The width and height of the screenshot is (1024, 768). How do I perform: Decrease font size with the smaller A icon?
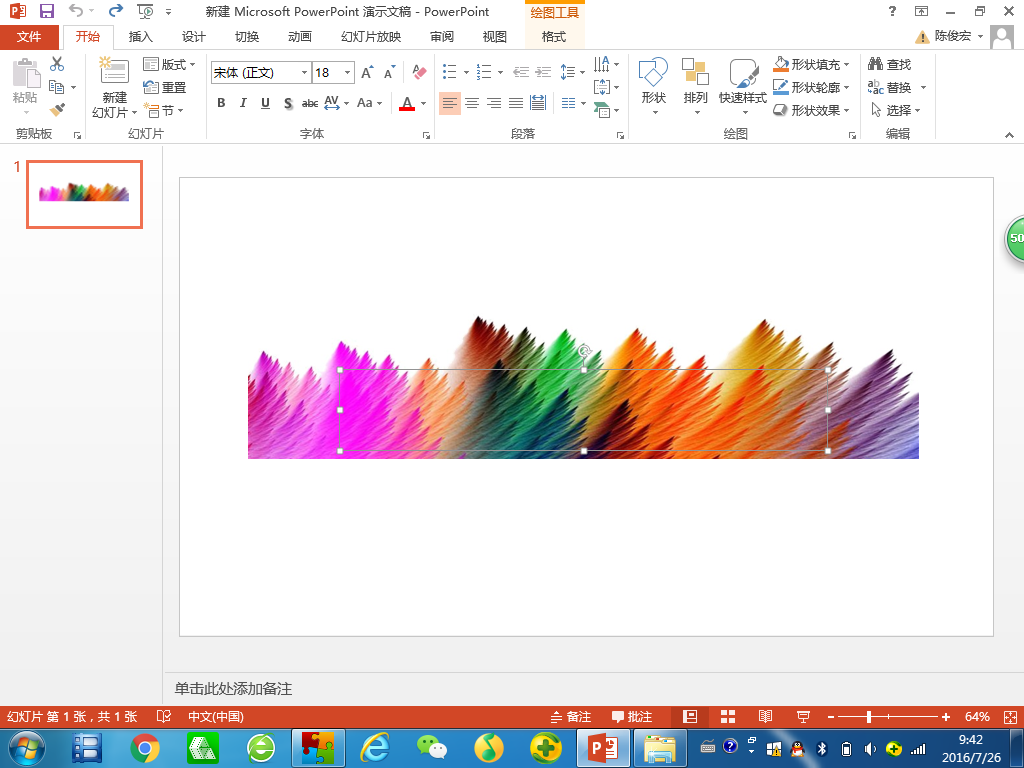tap(389, 72)
